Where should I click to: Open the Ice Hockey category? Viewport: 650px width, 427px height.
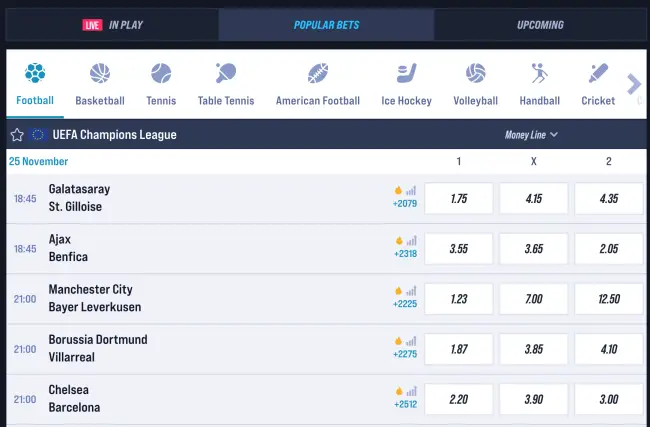[x=407, y=74]
